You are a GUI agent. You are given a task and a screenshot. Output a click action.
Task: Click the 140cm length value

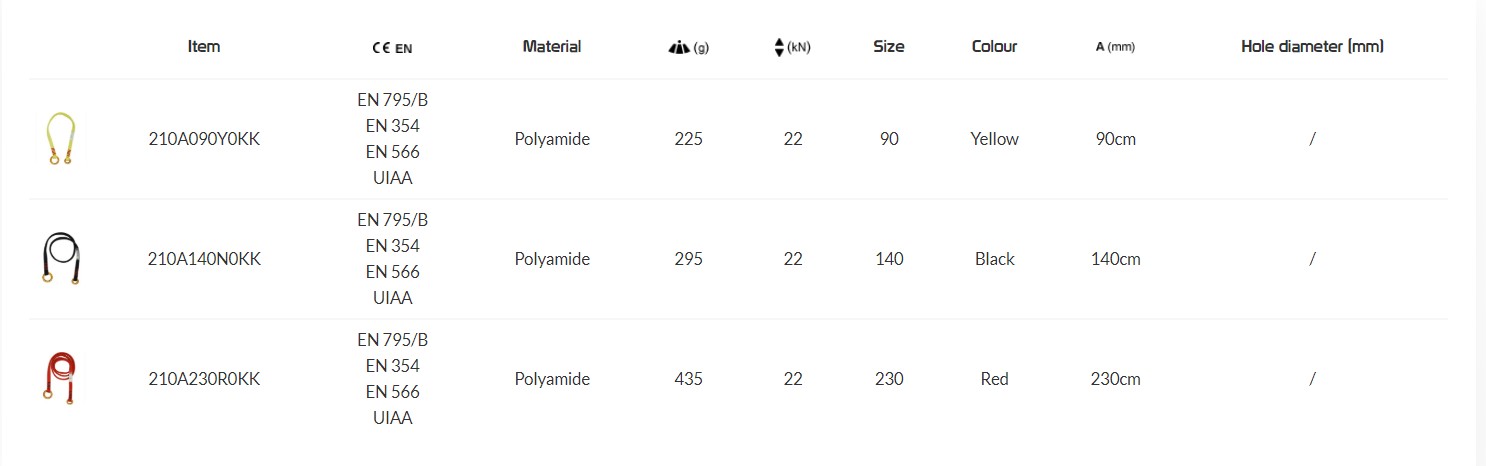(x=1116, y=259)
